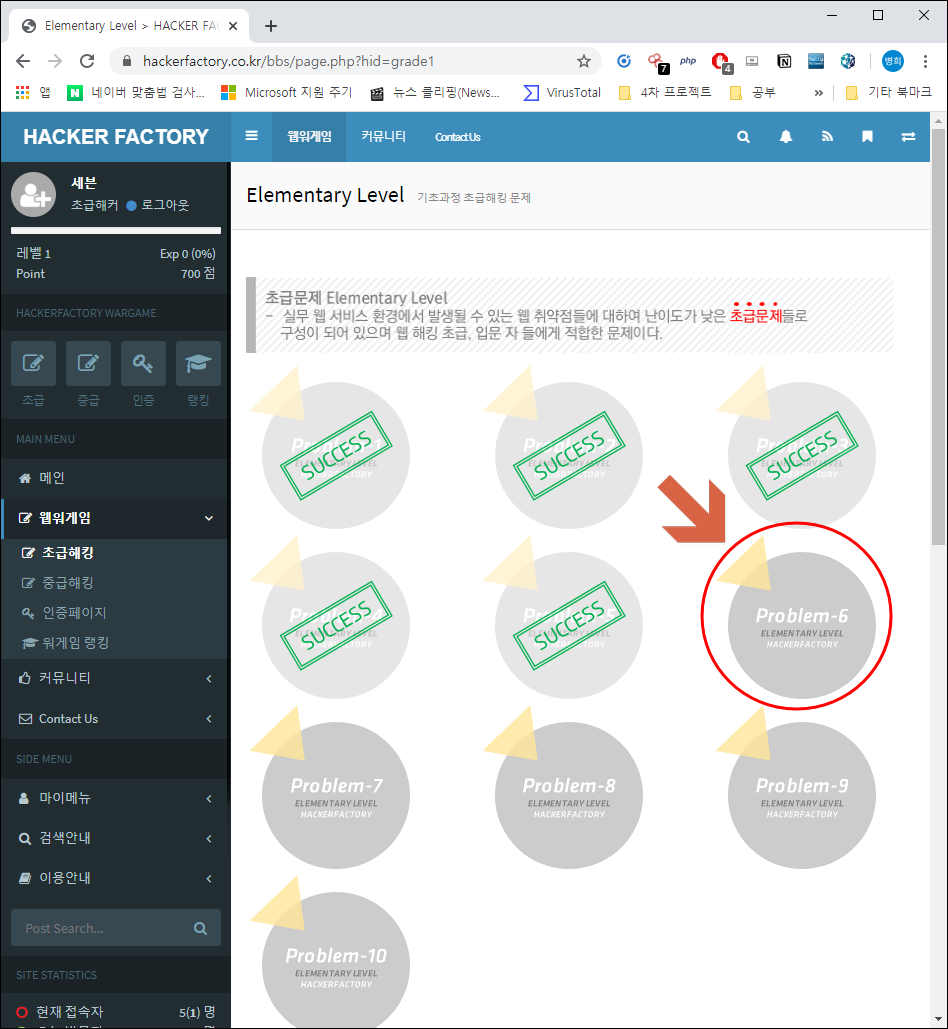Select the 초급 pencil icon in wargame panel
The height and width of the screenshot is (1029, 948).
pyautogui.click(x=33, y=363)
